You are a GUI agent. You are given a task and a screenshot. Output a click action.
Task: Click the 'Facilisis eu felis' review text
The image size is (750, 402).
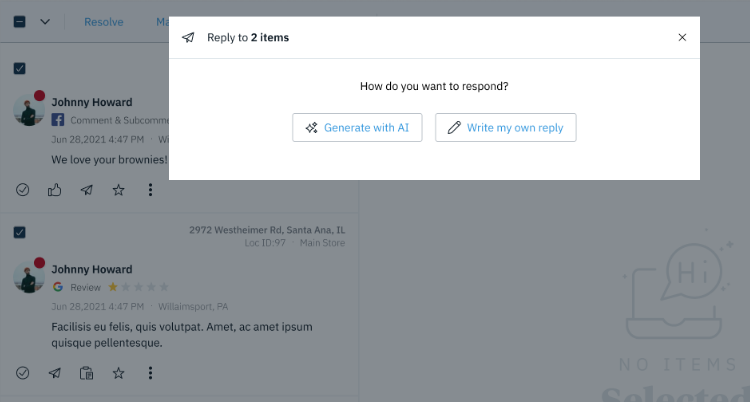[182, 335]
